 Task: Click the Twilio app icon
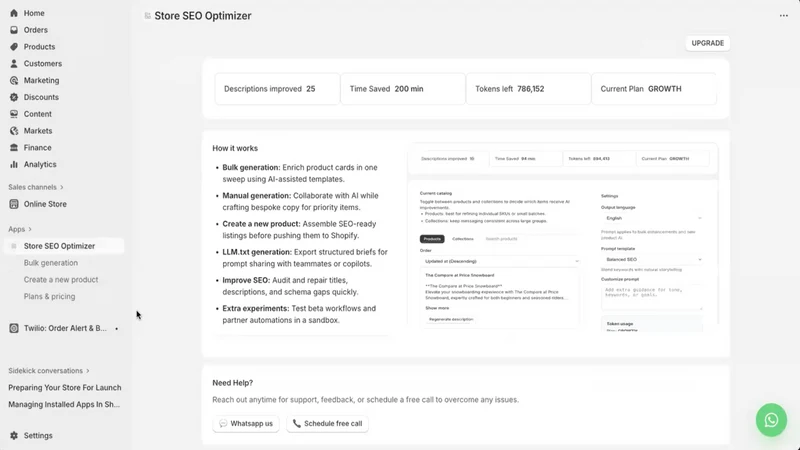[14, 329]
